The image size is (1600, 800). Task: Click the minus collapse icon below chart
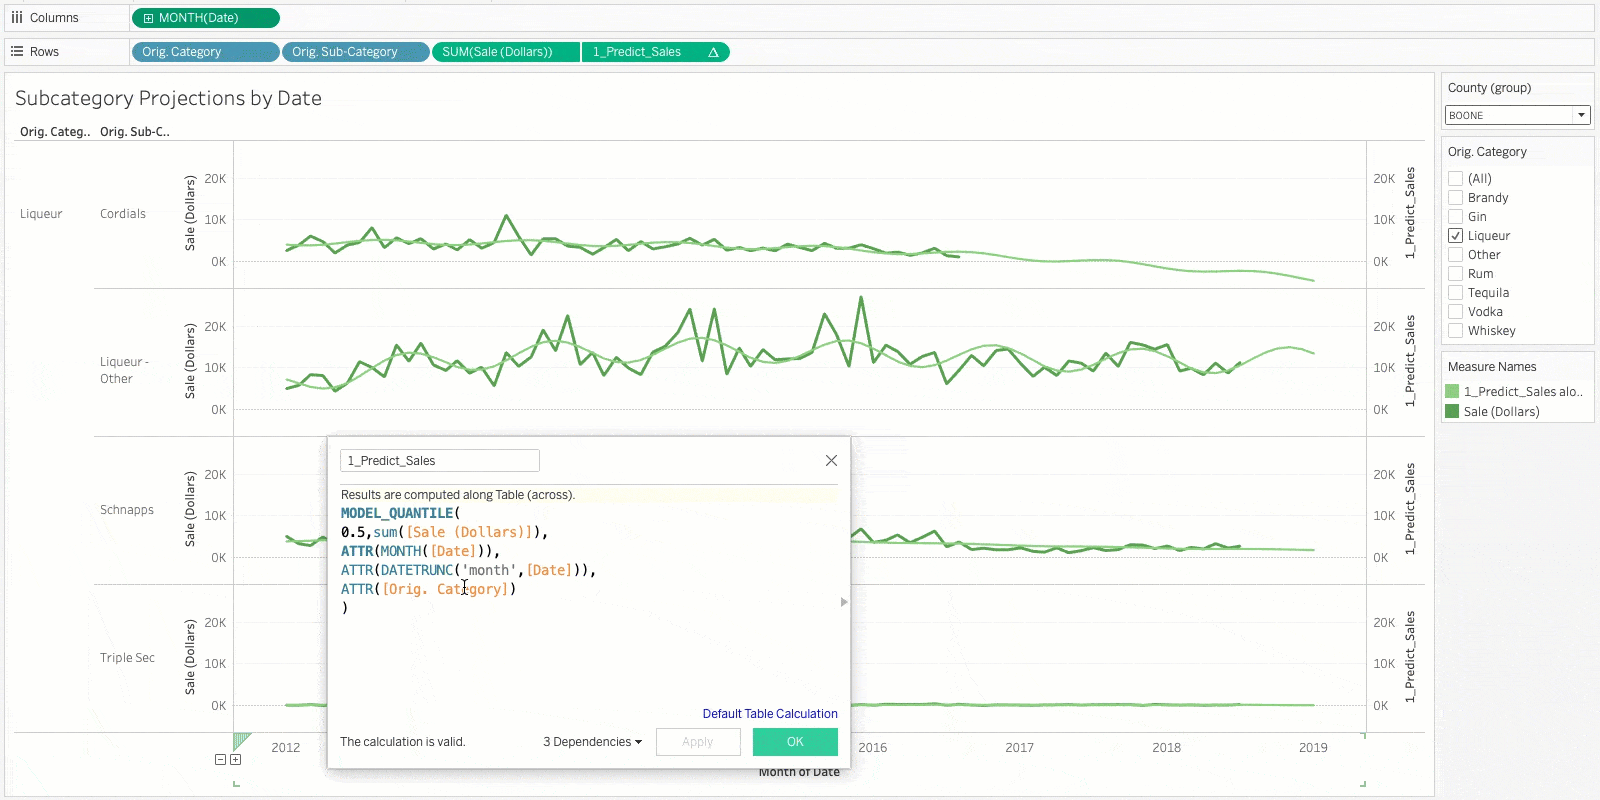pyautogui.click(x=220, y=760)
